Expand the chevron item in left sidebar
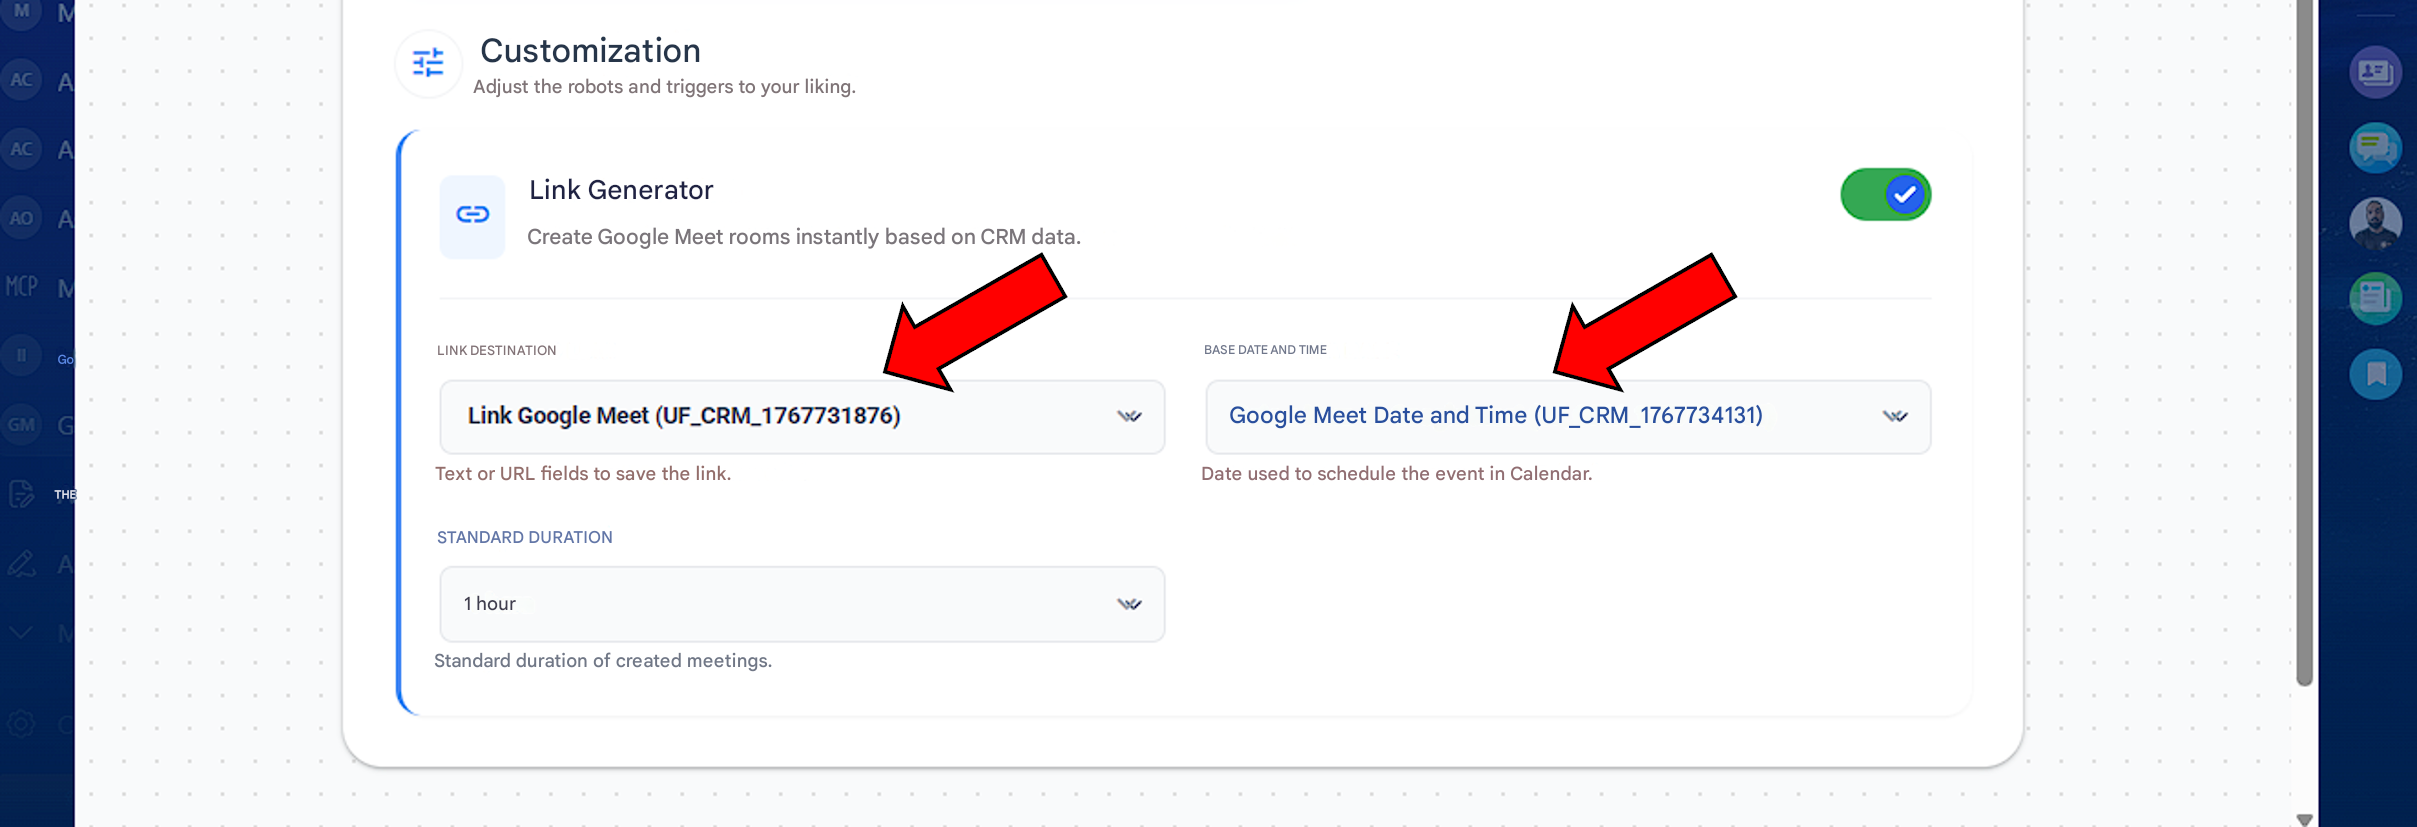Image resolution: width=2417 pixels, height=827 pixels. (x=22, y=633)
